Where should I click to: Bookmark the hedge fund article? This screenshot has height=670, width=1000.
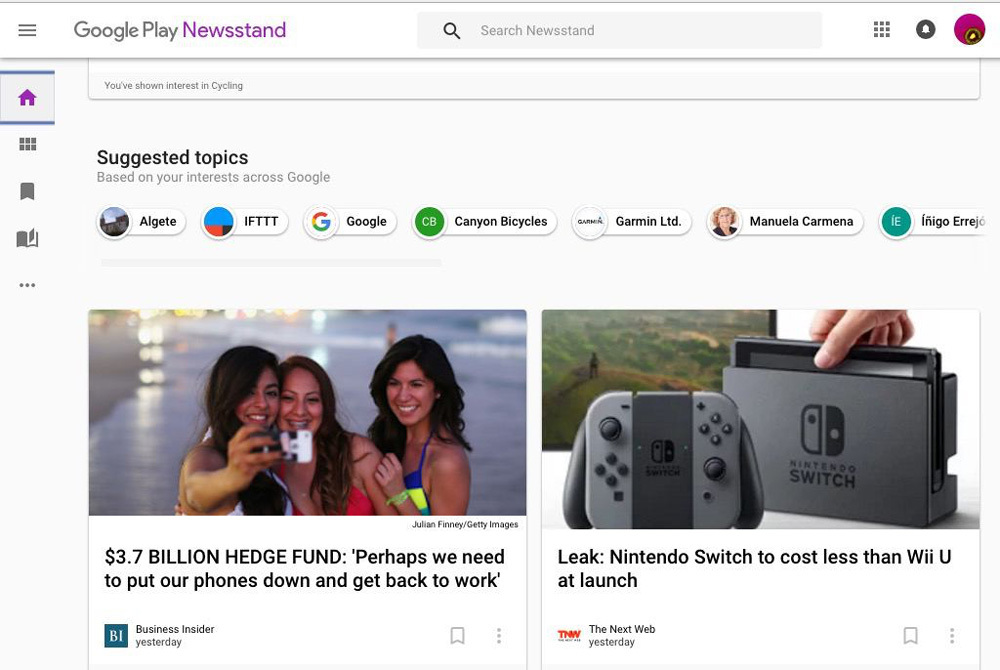pos(457,636)
